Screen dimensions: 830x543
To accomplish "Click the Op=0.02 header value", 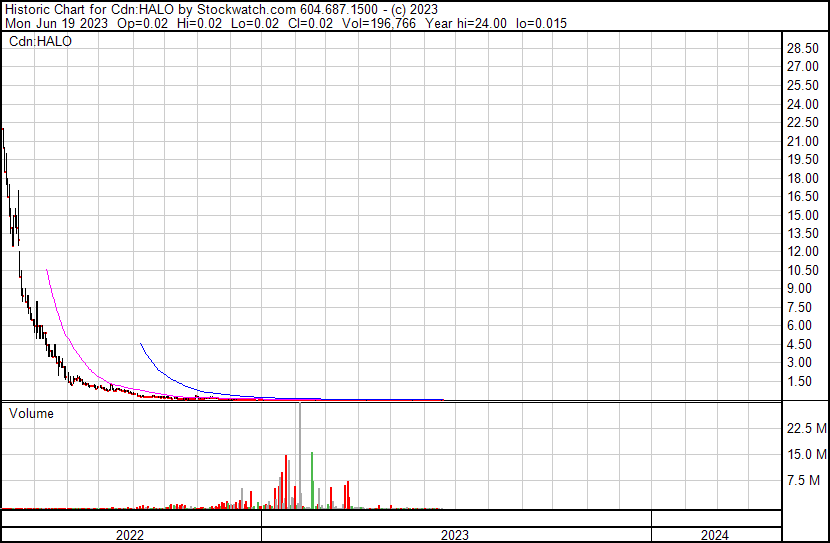I will click(x=142, y=23).
